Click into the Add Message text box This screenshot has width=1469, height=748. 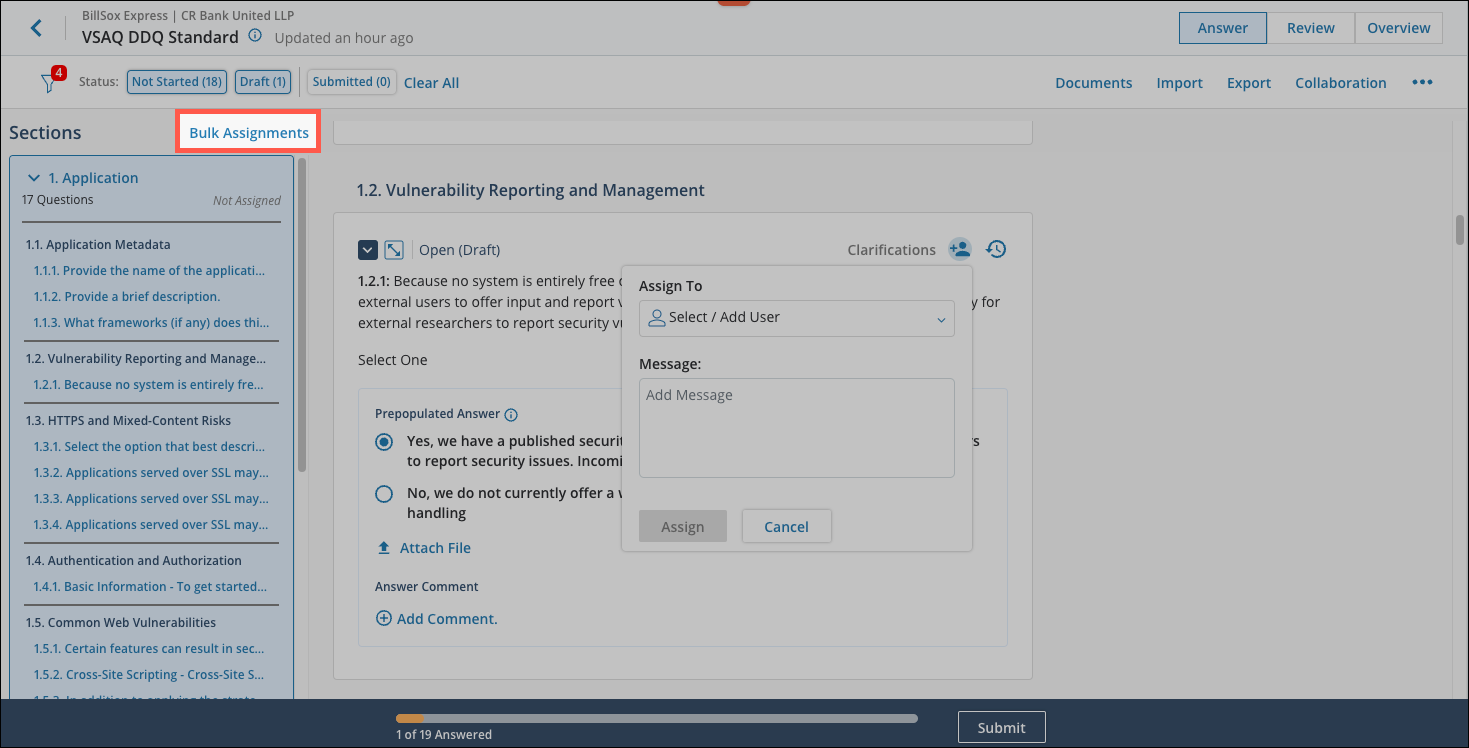click(x=796, y=428)
